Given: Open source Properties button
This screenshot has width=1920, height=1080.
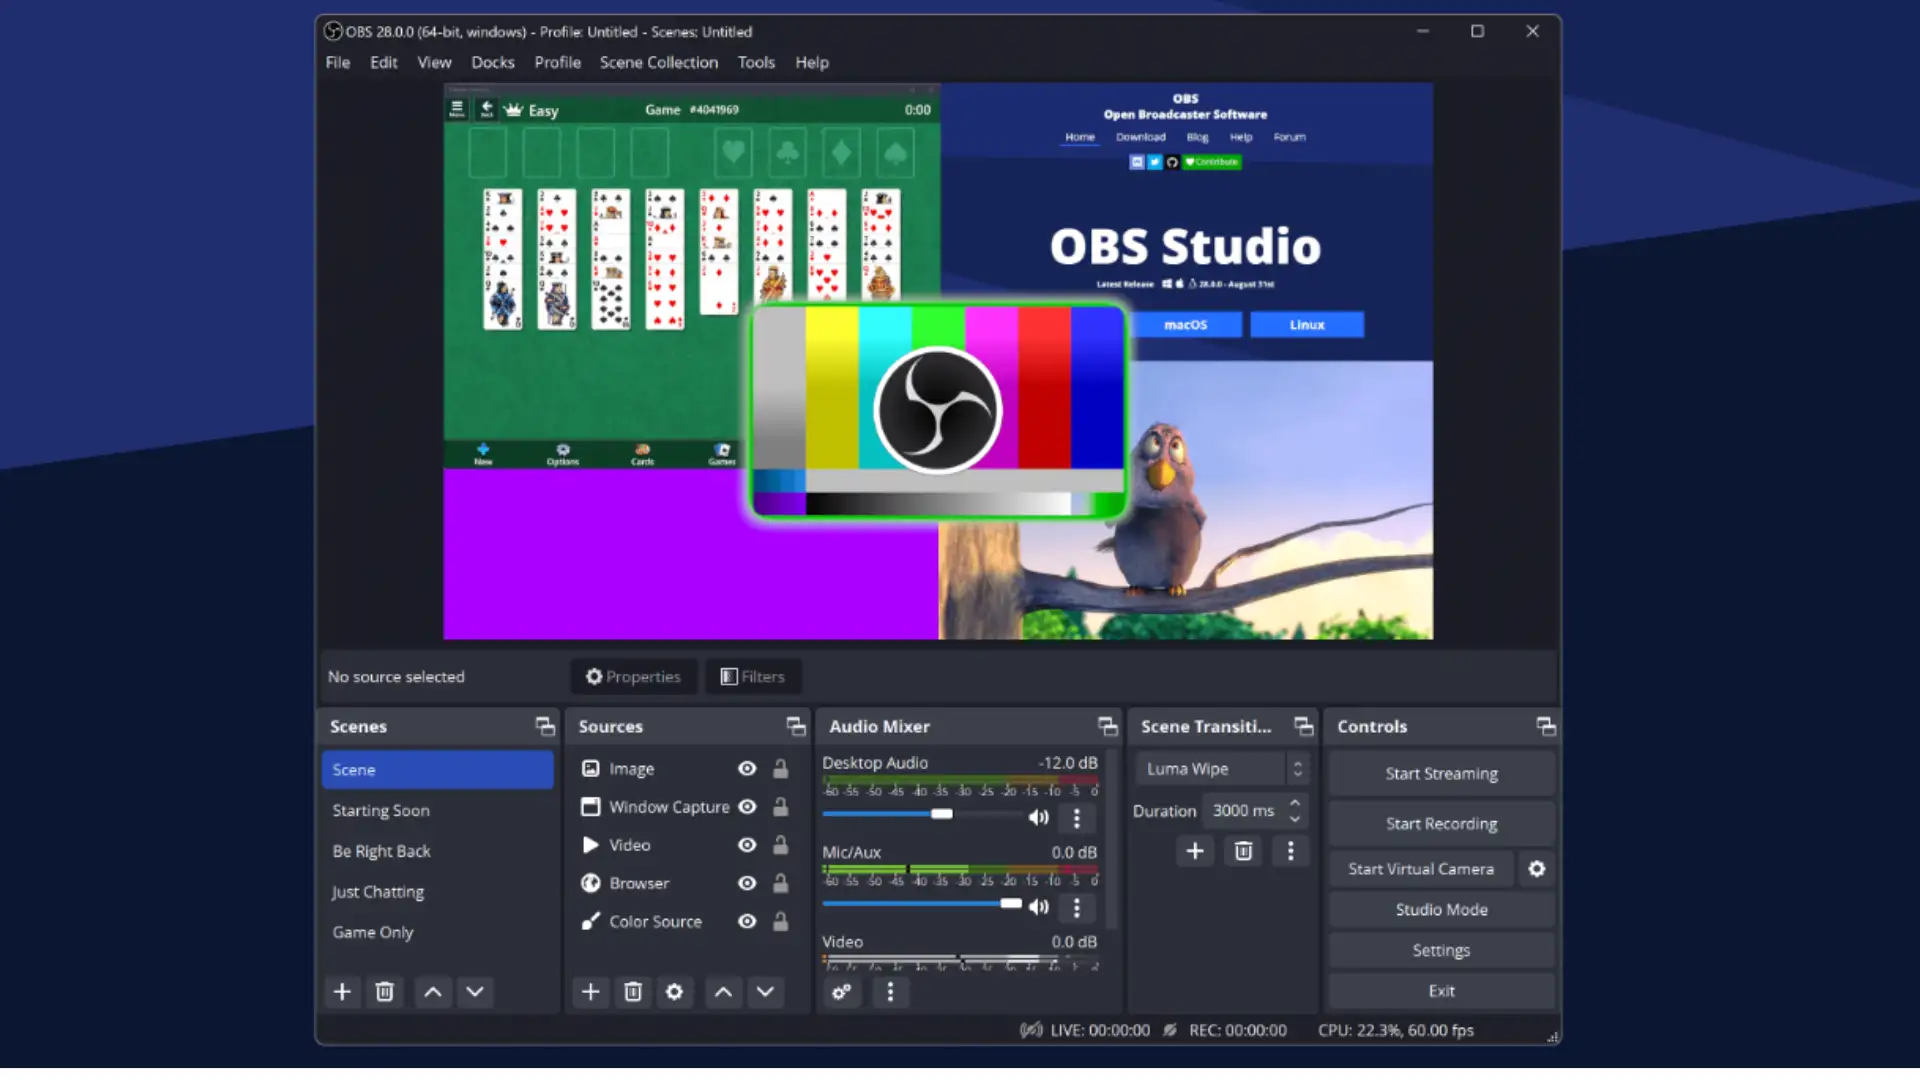Looking at the screenshot, I should (x=633, y=676).
